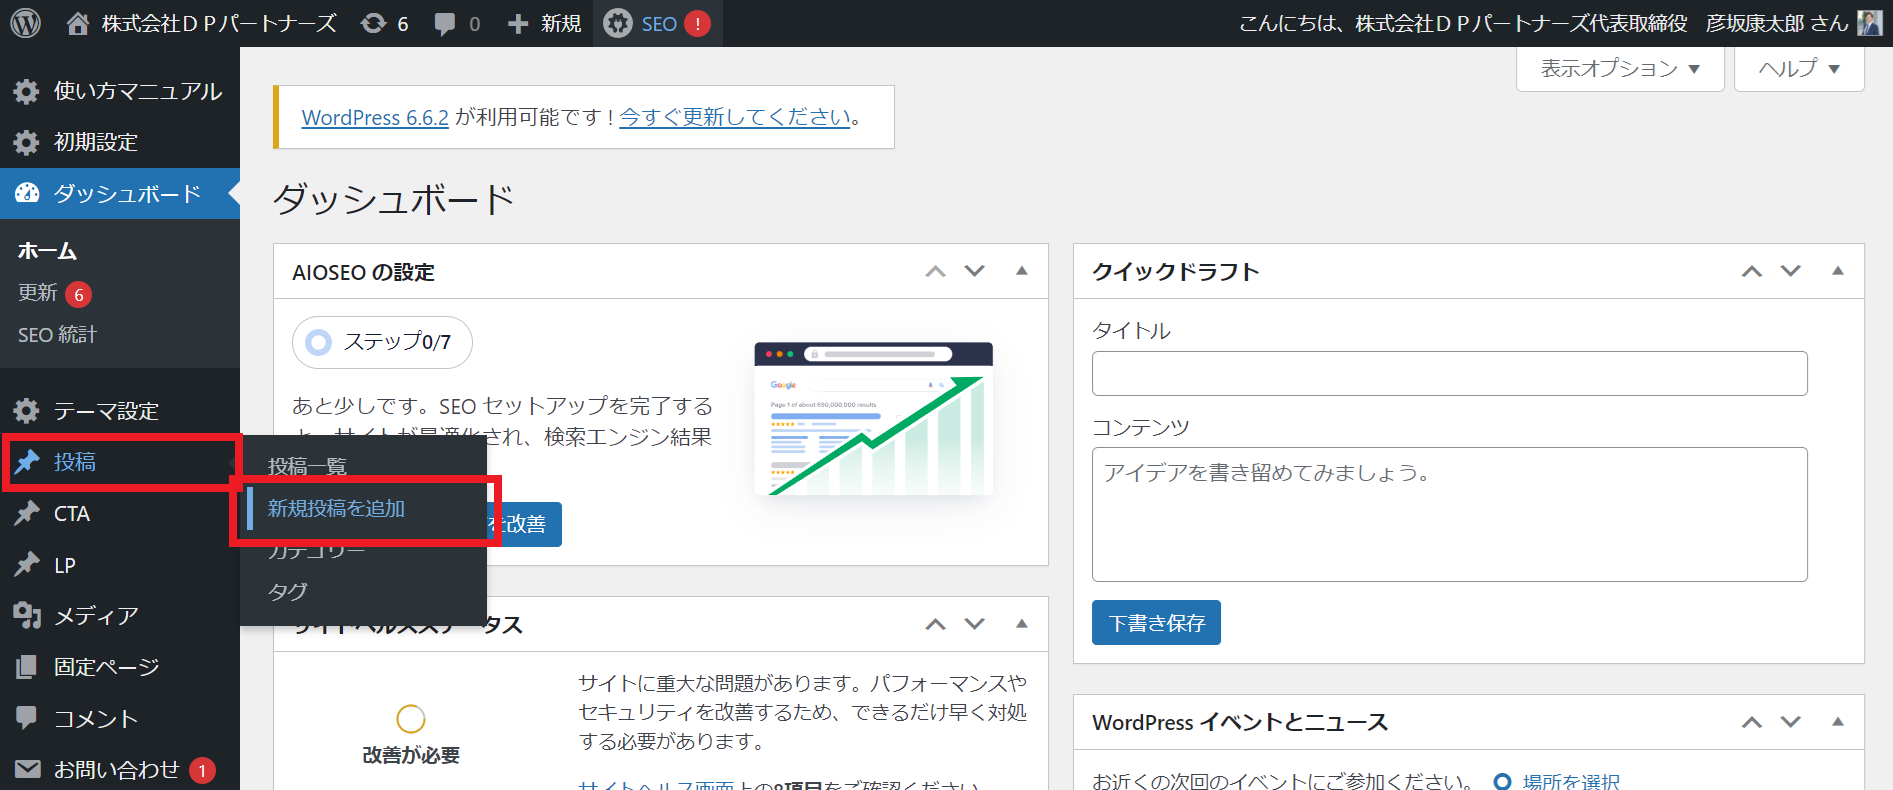Open SEO 統計 submenu item

pos(57,335)
